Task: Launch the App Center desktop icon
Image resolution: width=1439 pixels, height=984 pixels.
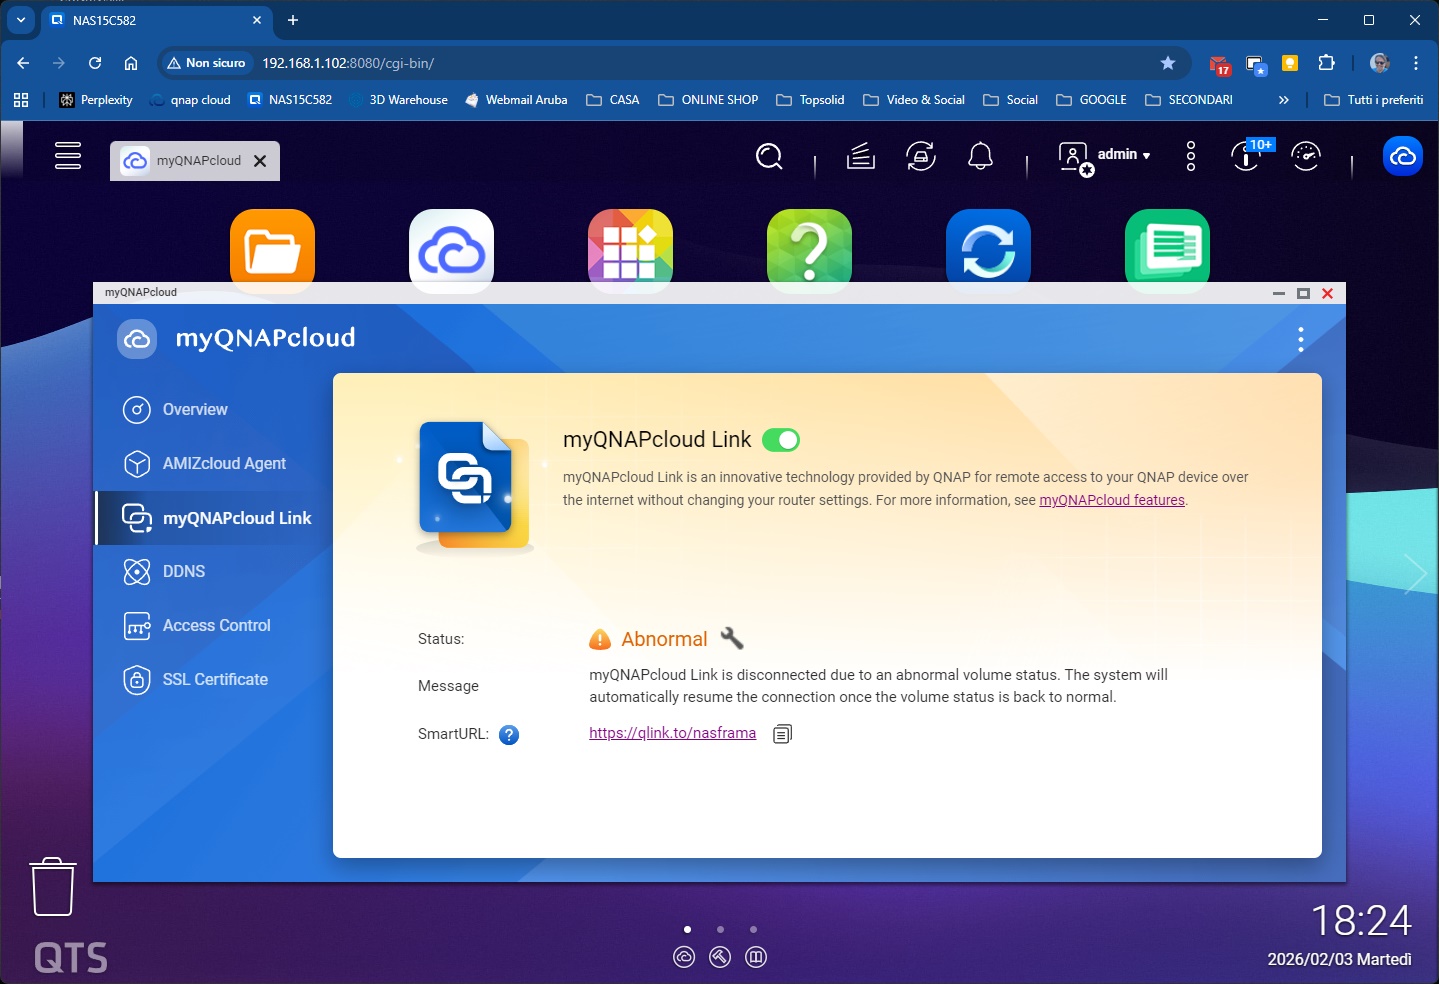Action: click(x=630, y=250)
